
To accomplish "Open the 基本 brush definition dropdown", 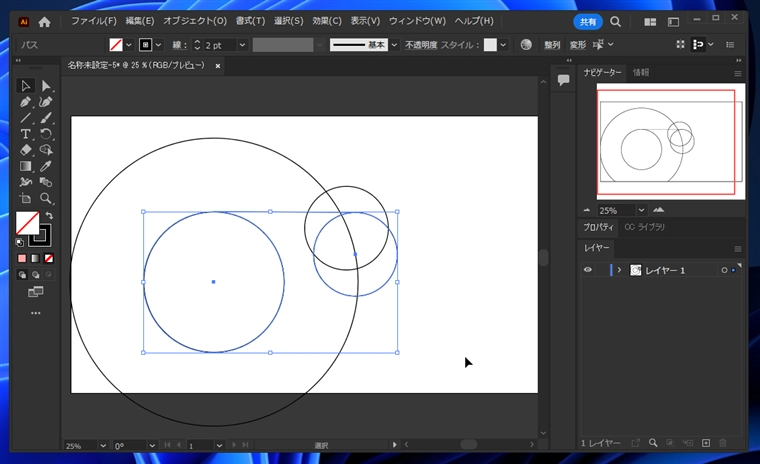I will pos(395,45).
